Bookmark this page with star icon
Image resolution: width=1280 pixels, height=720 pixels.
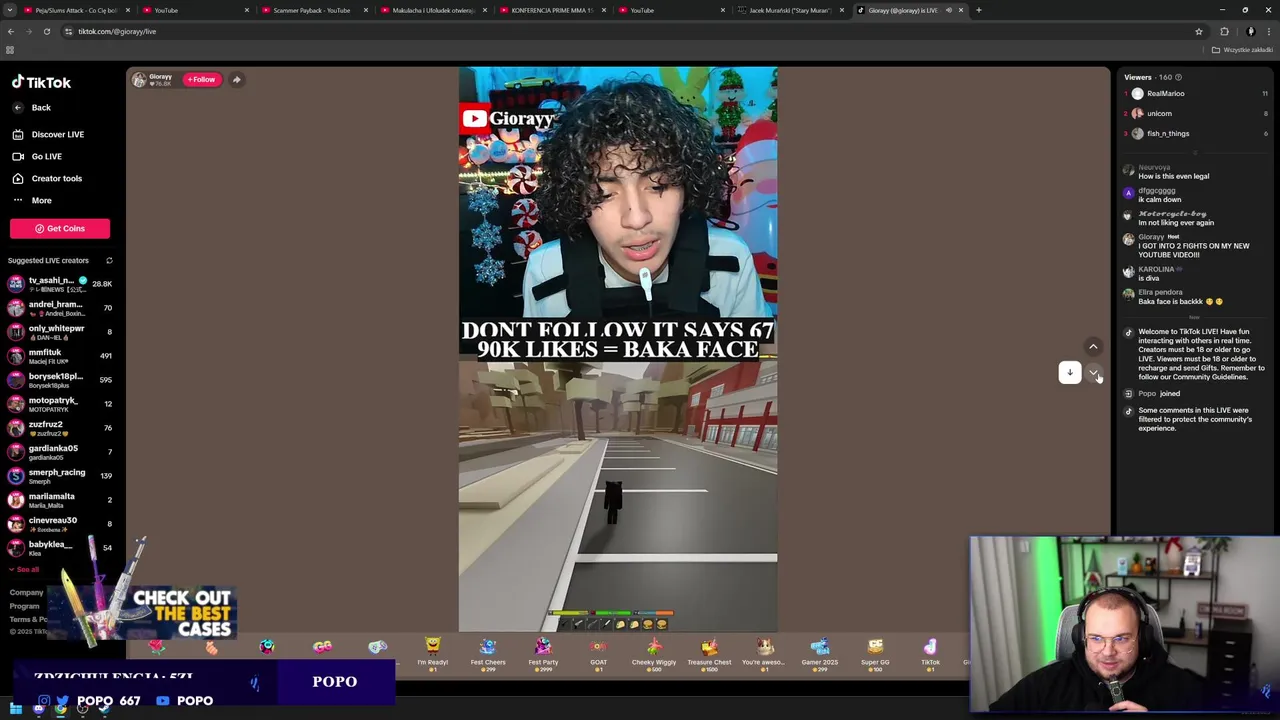(1198, 31)
